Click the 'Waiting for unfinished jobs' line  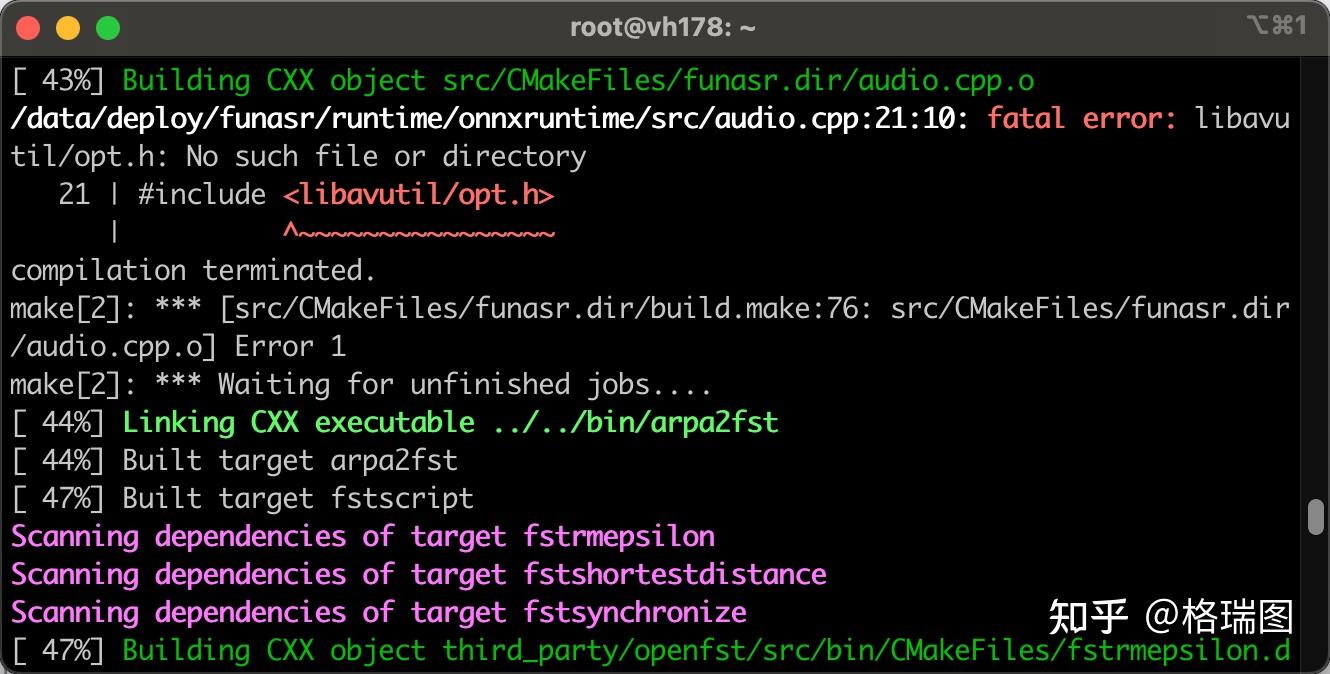click(360, 384)
